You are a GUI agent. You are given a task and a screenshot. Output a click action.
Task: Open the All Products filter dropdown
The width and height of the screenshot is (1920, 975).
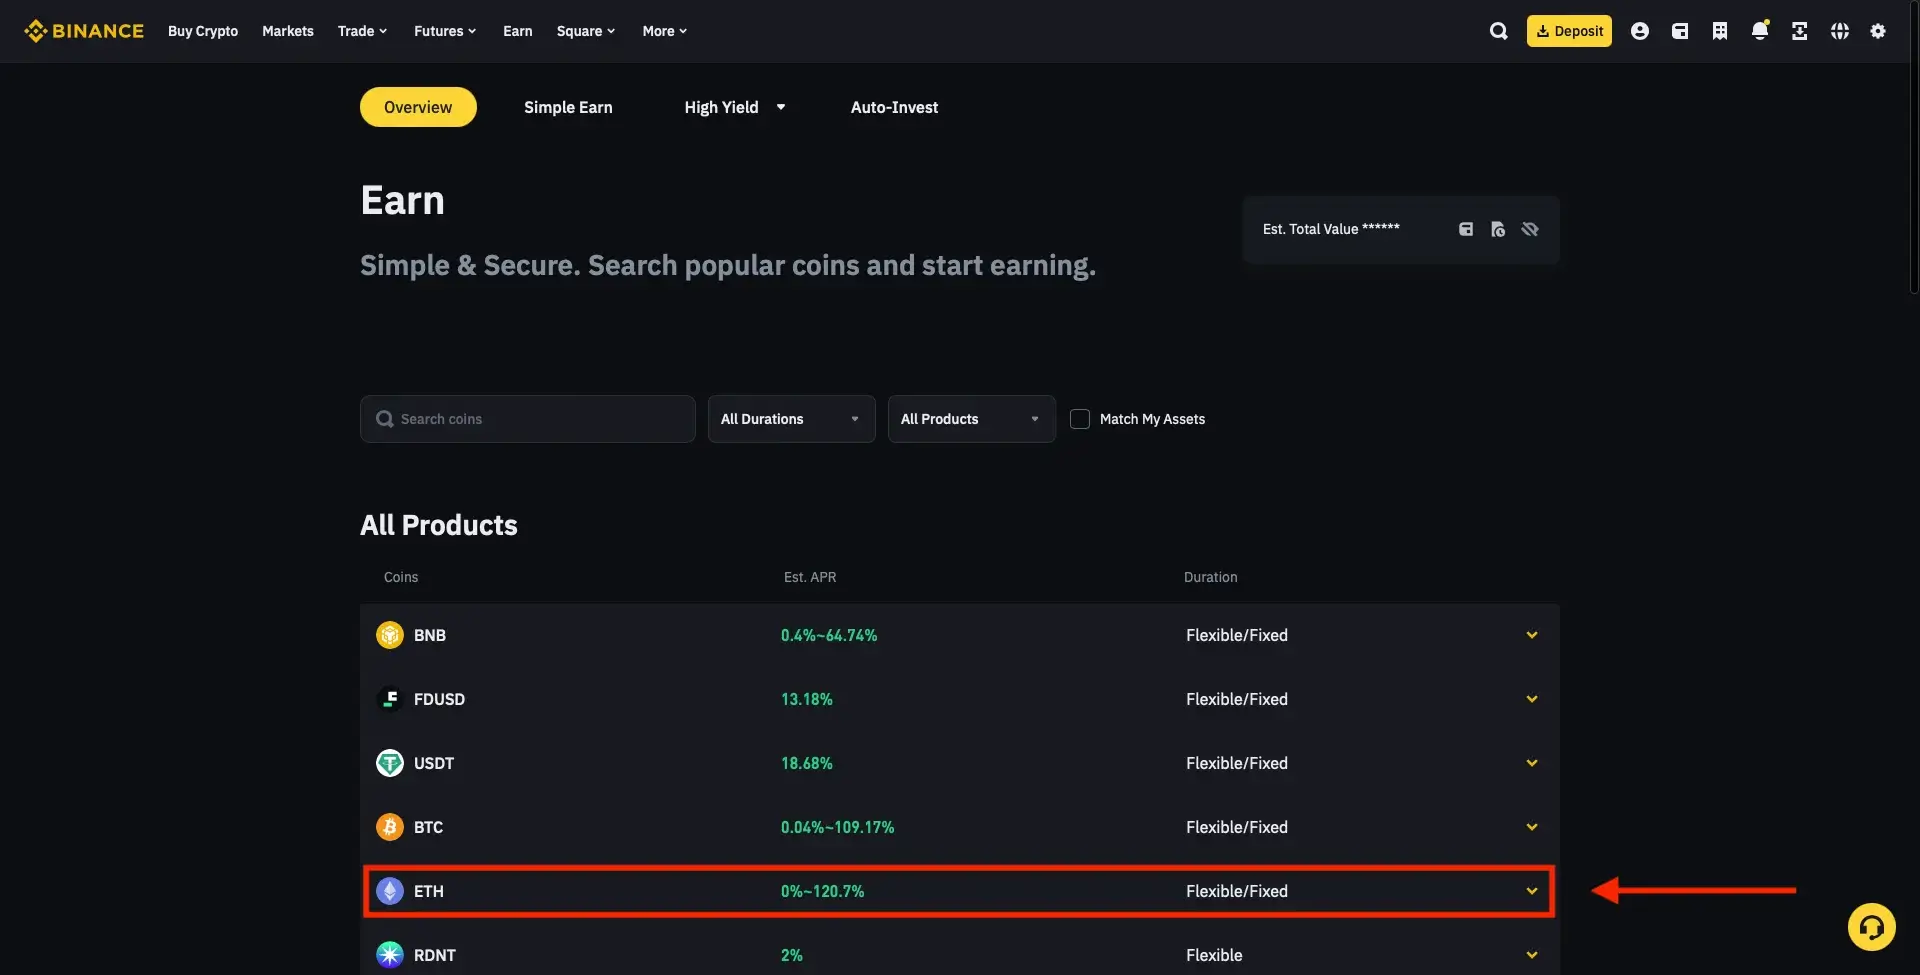(971, 419)
